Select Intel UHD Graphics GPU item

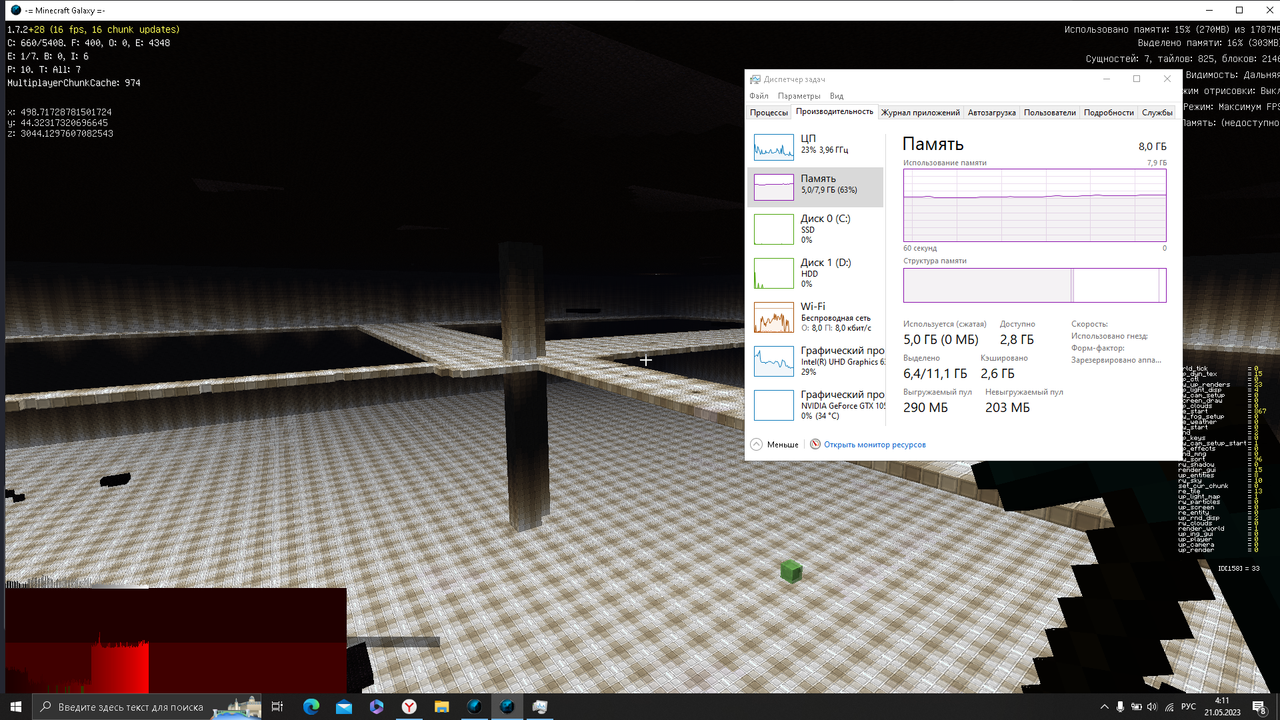[815, 361]
